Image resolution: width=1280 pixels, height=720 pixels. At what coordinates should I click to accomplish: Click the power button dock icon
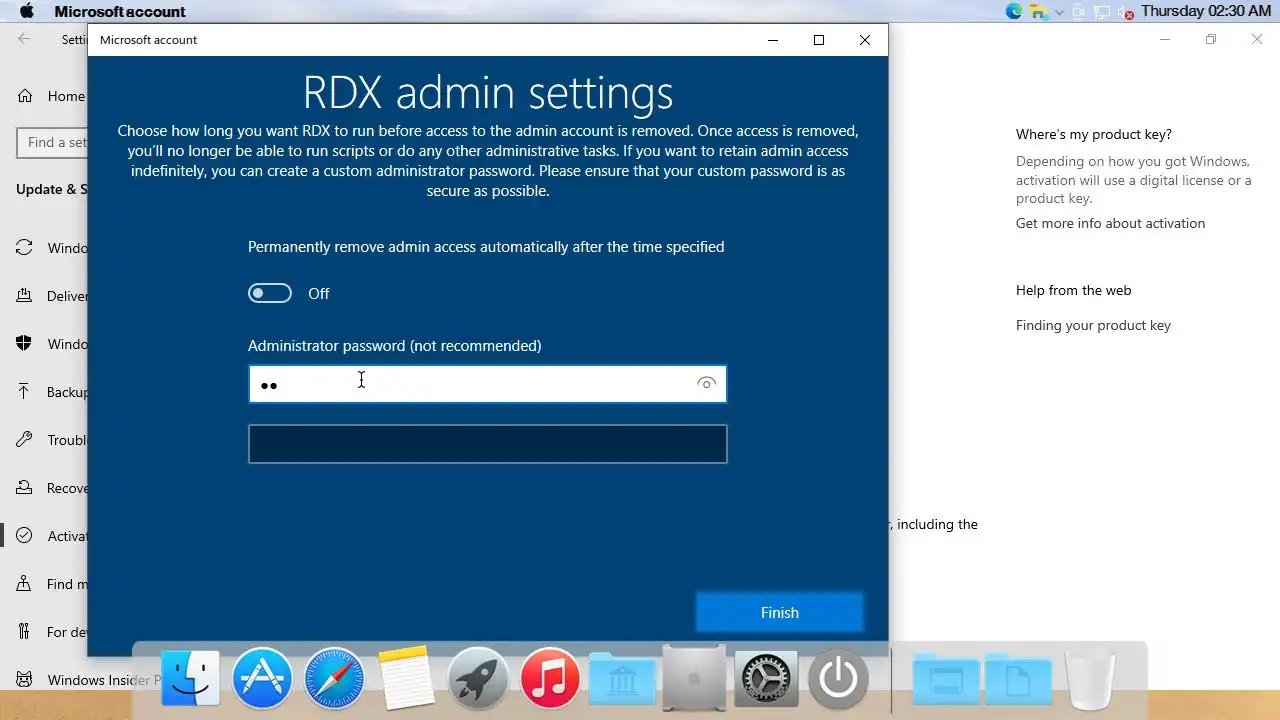point(838,678)
